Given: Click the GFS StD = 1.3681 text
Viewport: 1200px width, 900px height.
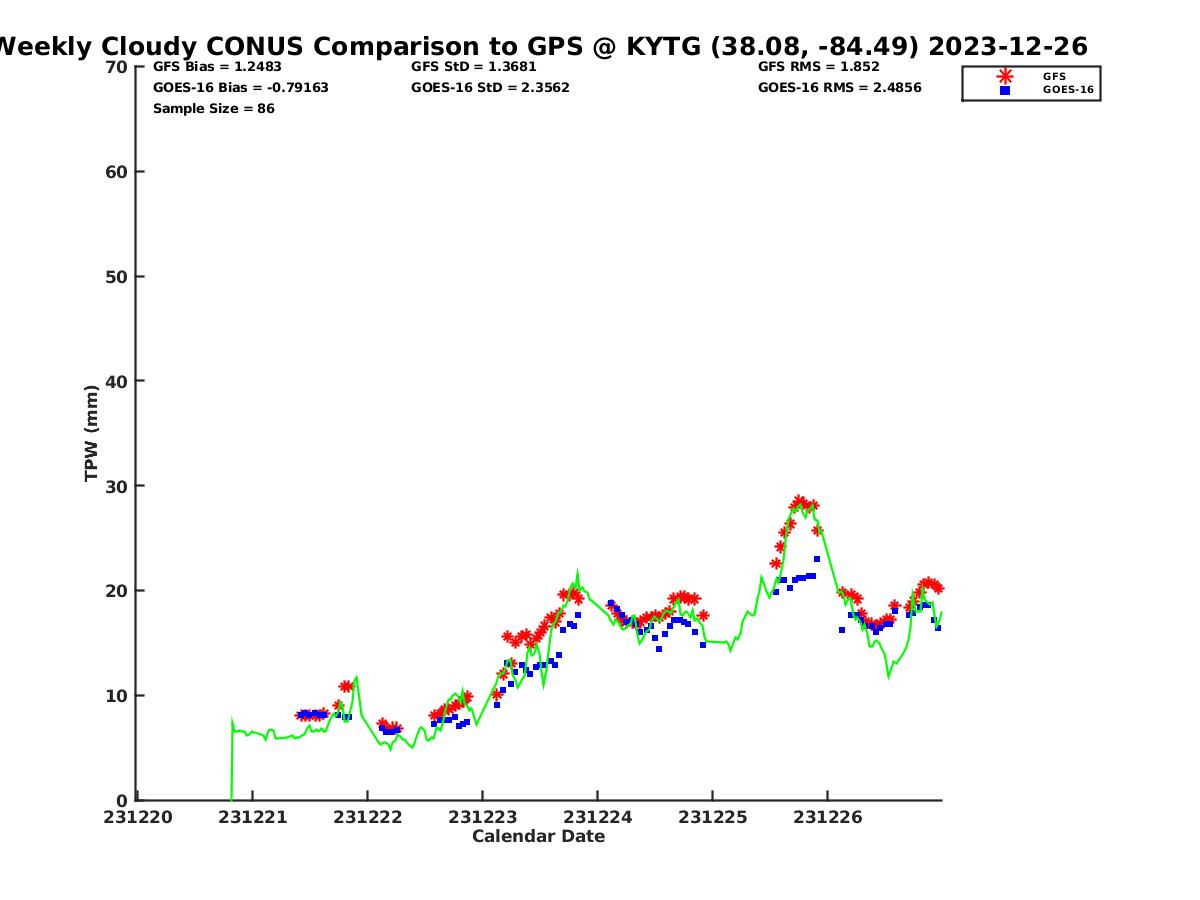Looking at the screenshot, I should tap(466, 67).
